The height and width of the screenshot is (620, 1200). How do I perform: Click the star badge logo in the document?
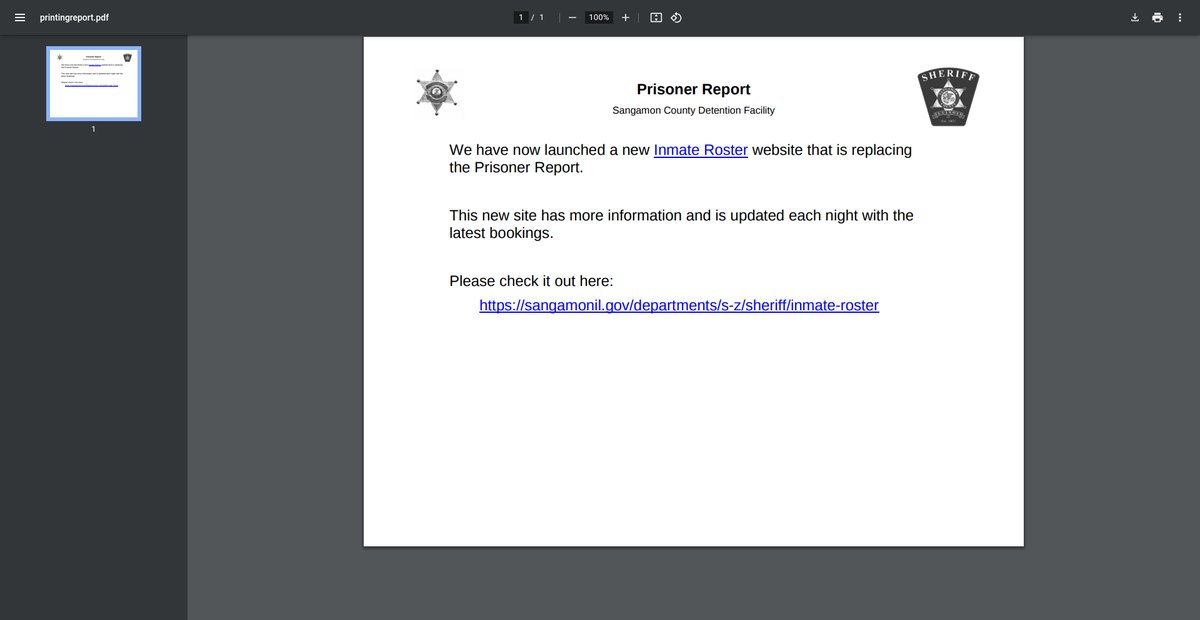click(x=436, y=93)
